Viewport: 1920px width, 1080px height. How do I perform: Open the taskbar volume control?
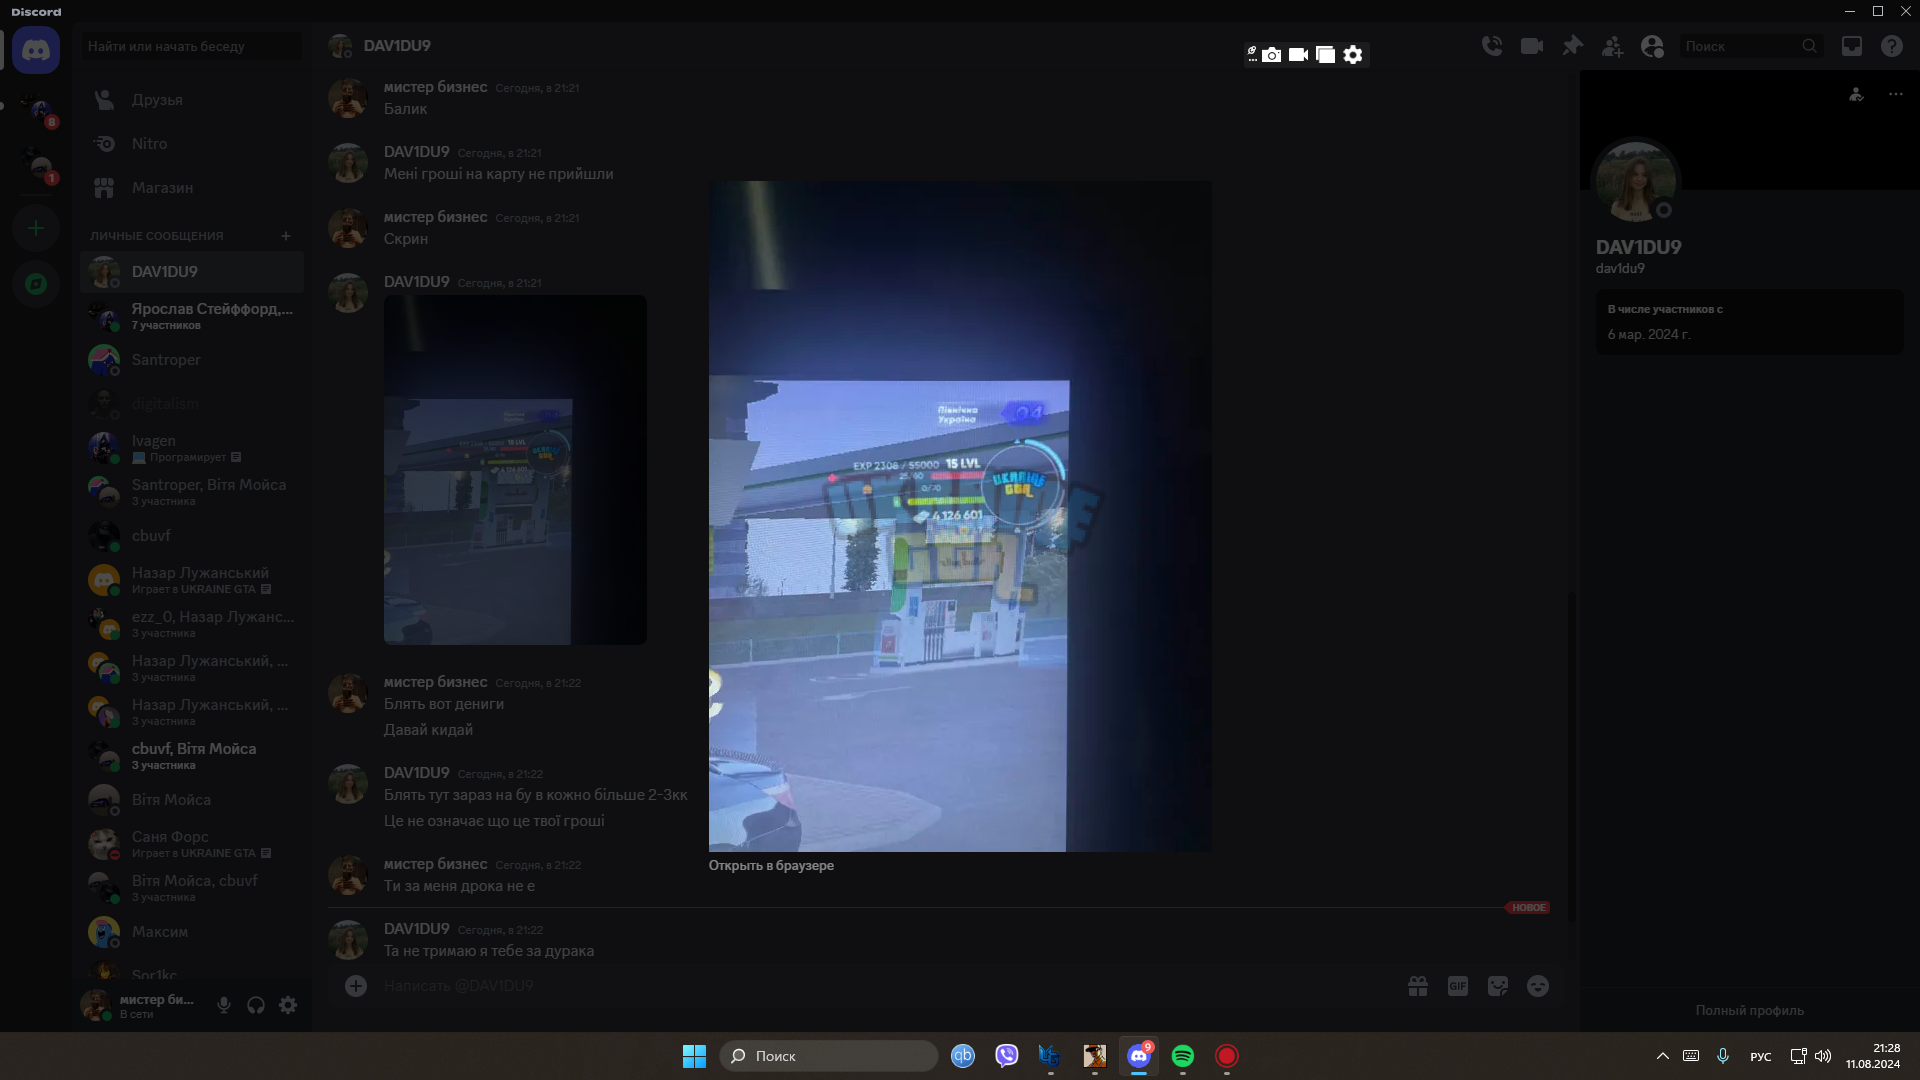(1823, 1056)
